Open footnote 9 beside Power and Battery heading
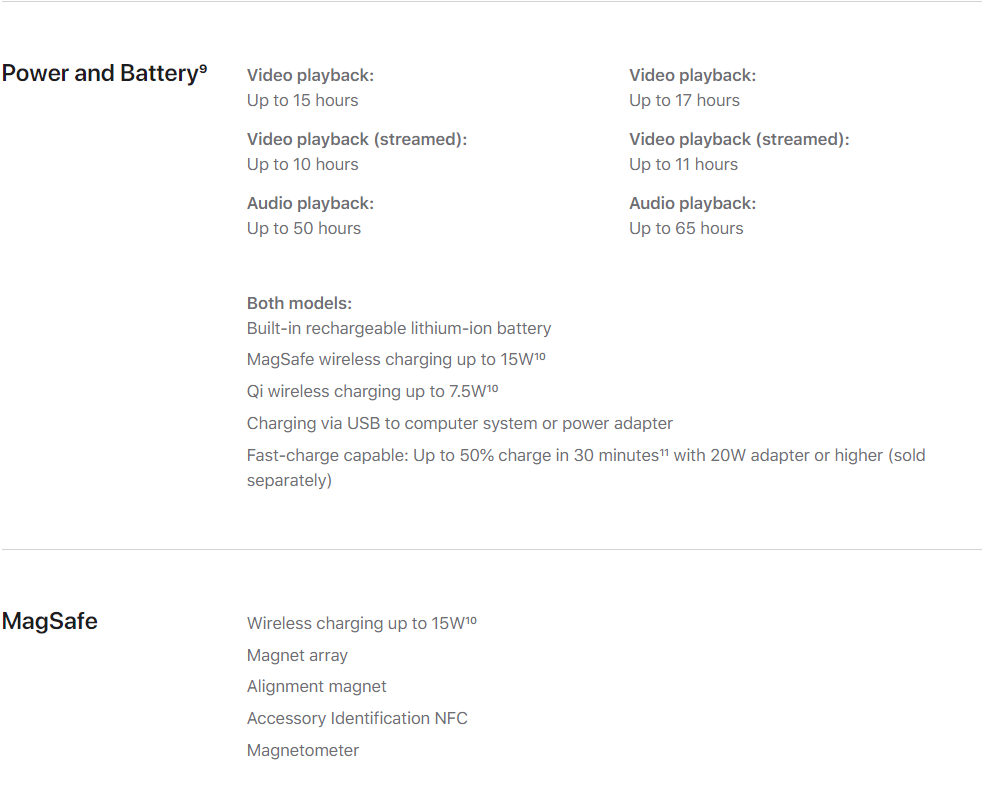This screenshot has height=787, width=984. pyautogui.click(x=203, y=67)
